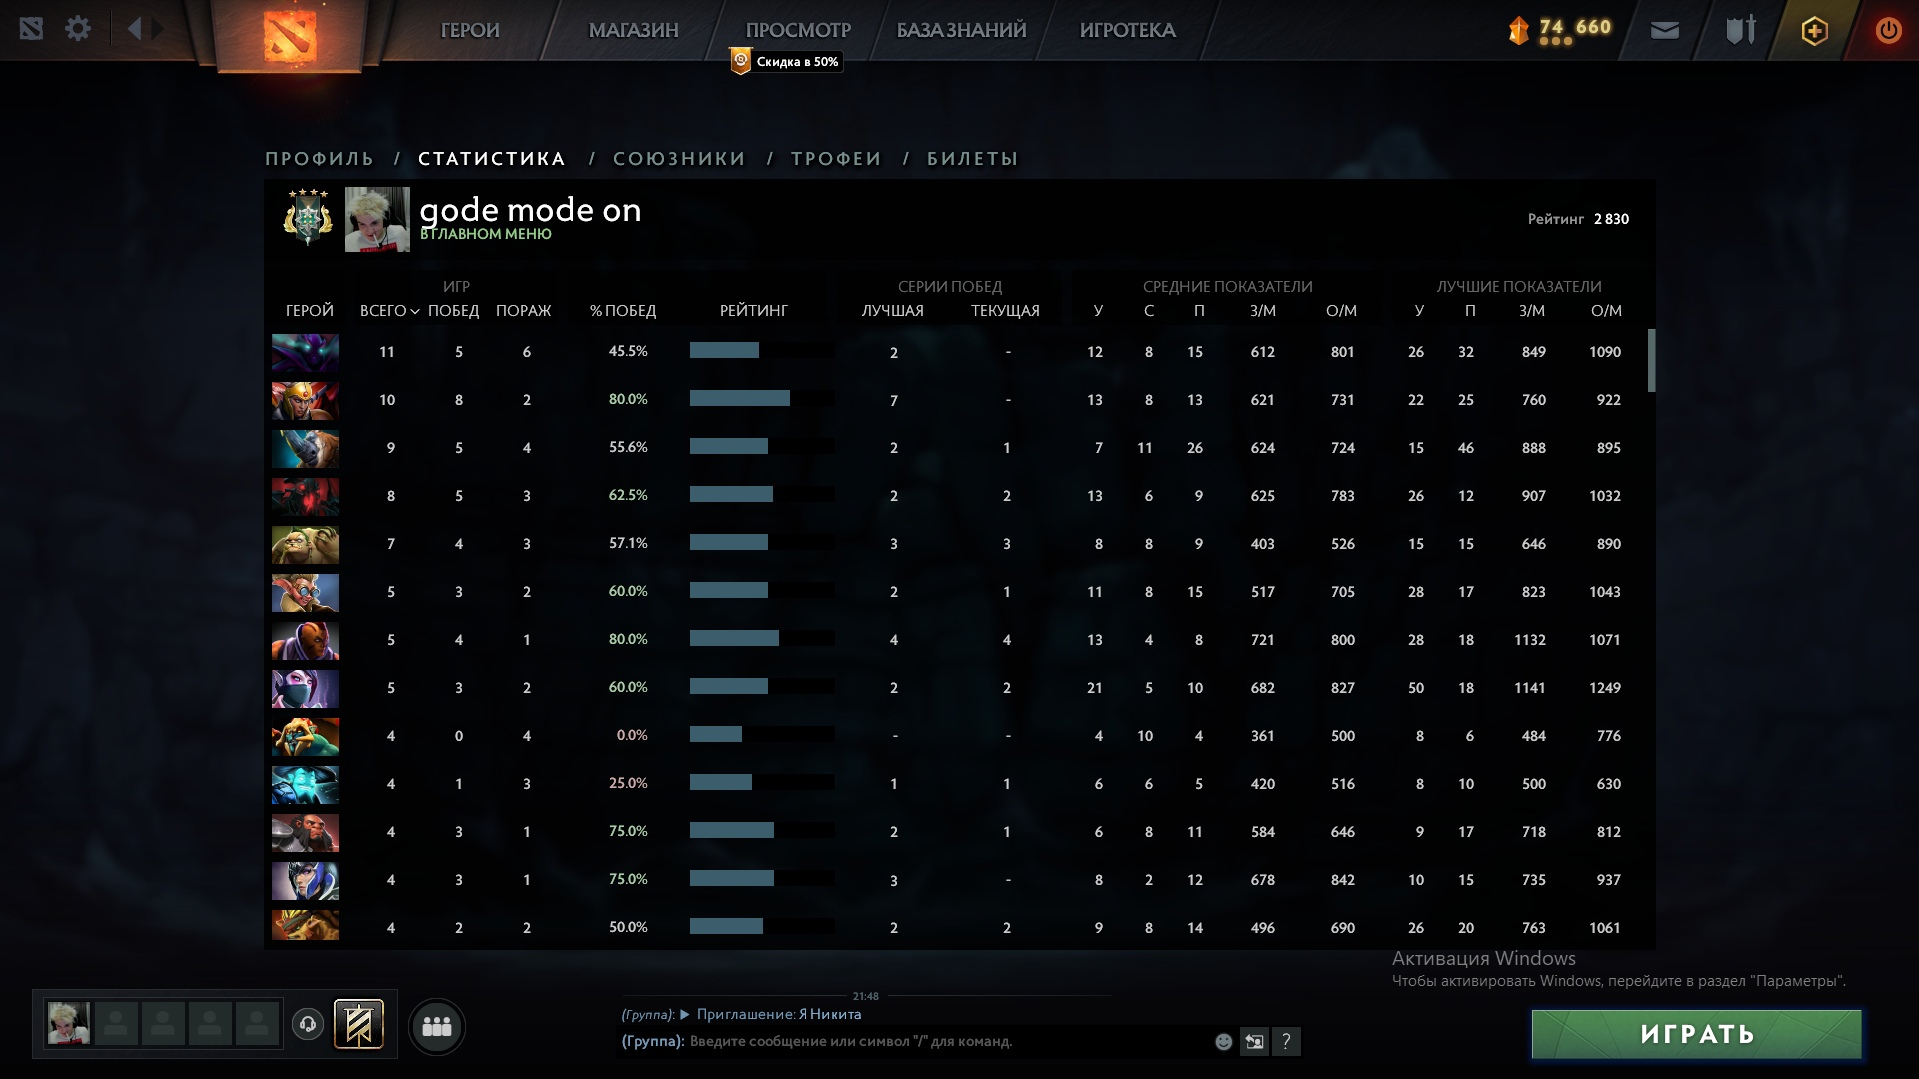This screenshot has width=1919, height=1079.
Task: Open the МАГАЗИН menu
Action: pyautogui.click(x=634, y=30)
